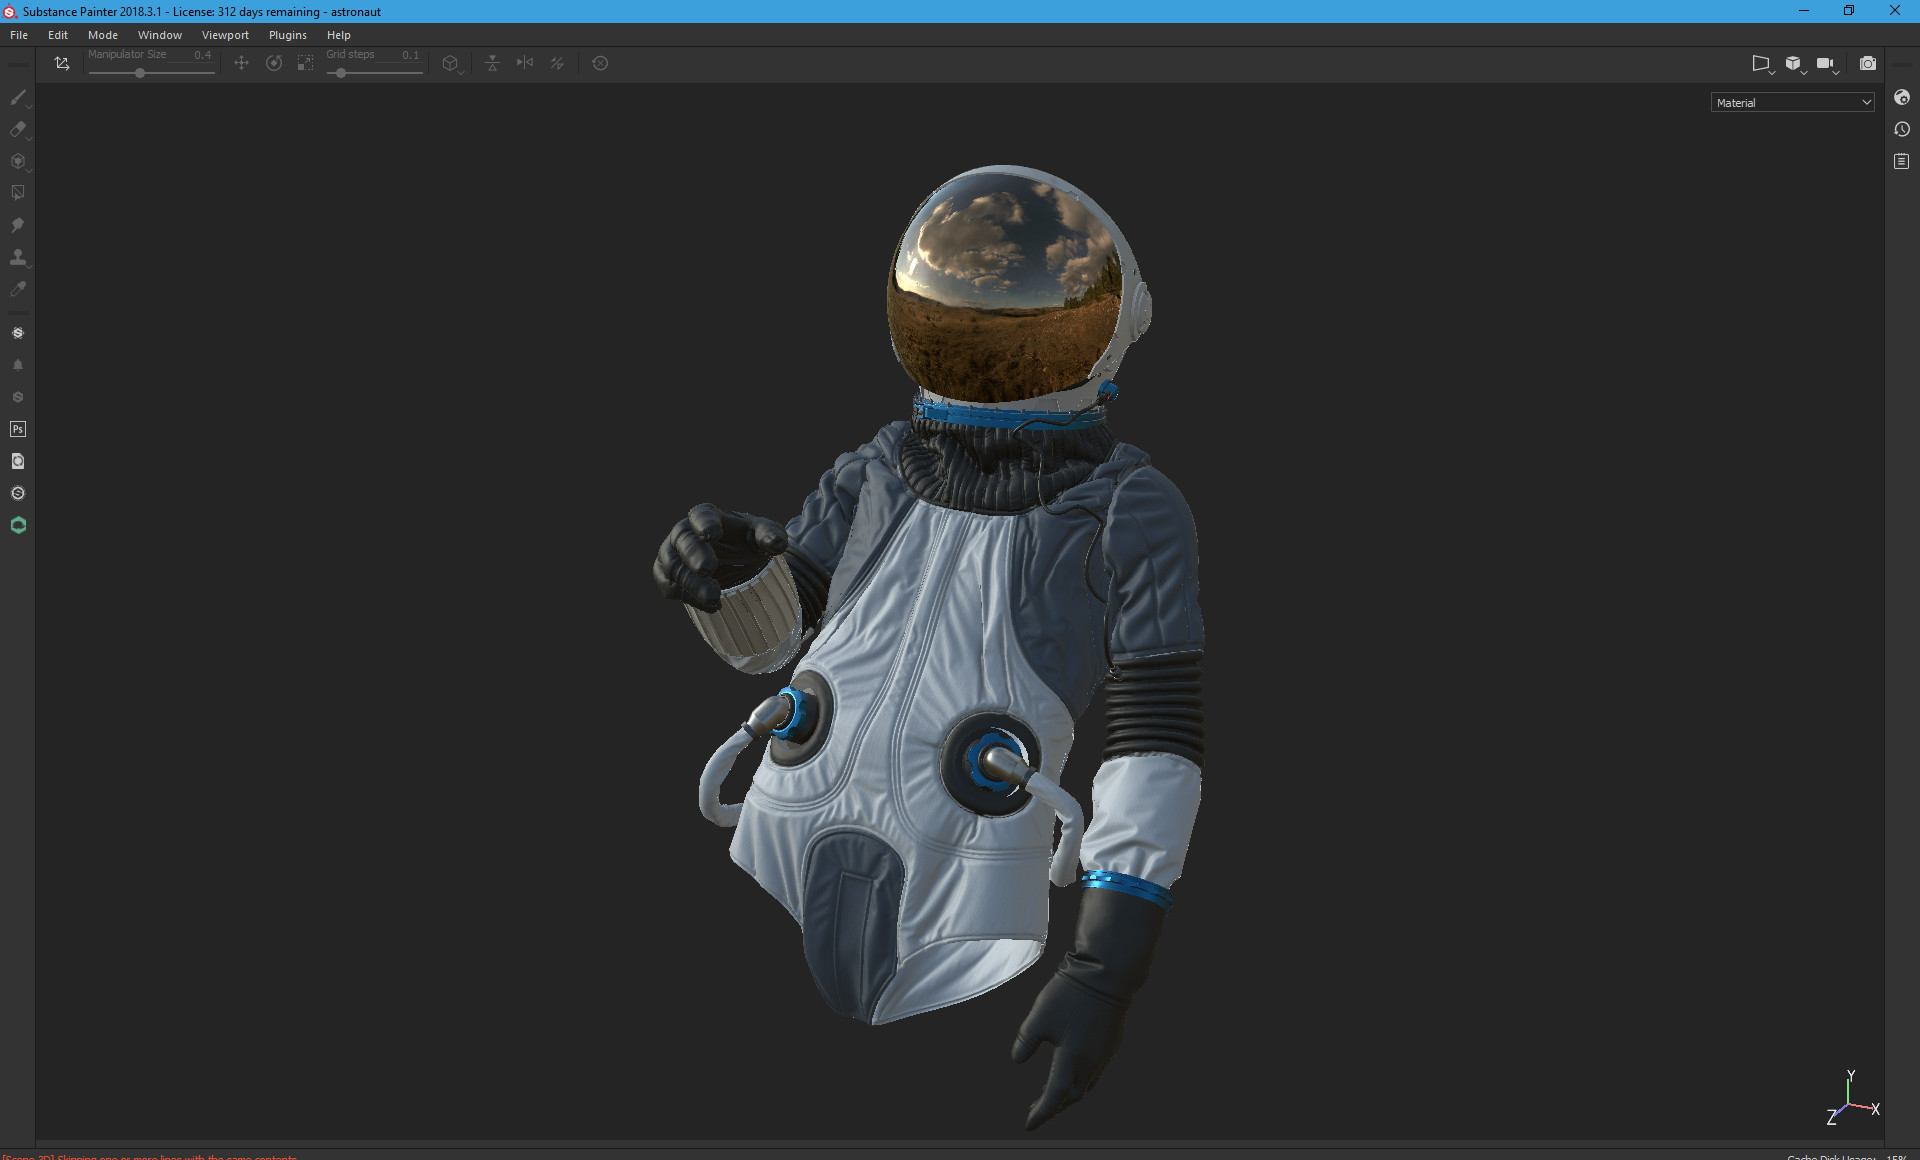Click the reset transform icon
The height and width of the screenshot is (1160, 1920).
coord(600,63)
